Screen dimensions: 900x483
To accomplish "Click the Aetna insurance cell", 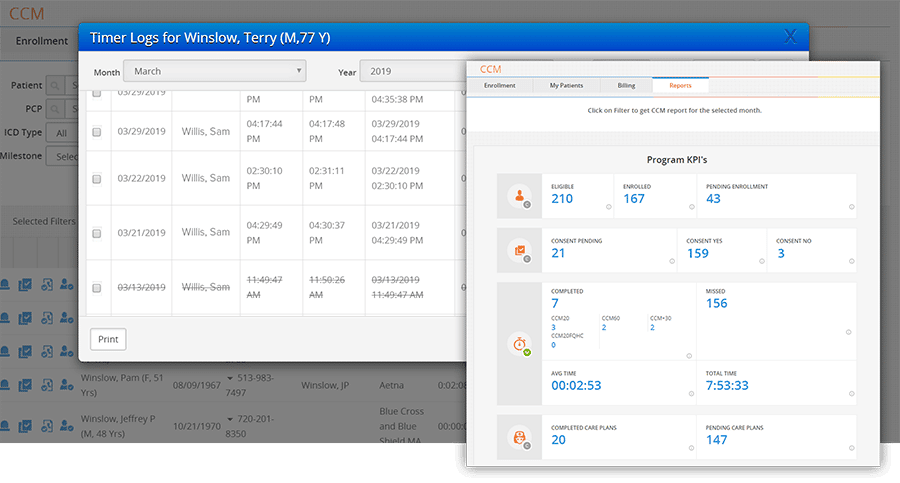I will pyautogui.click(x=391, y=385).
